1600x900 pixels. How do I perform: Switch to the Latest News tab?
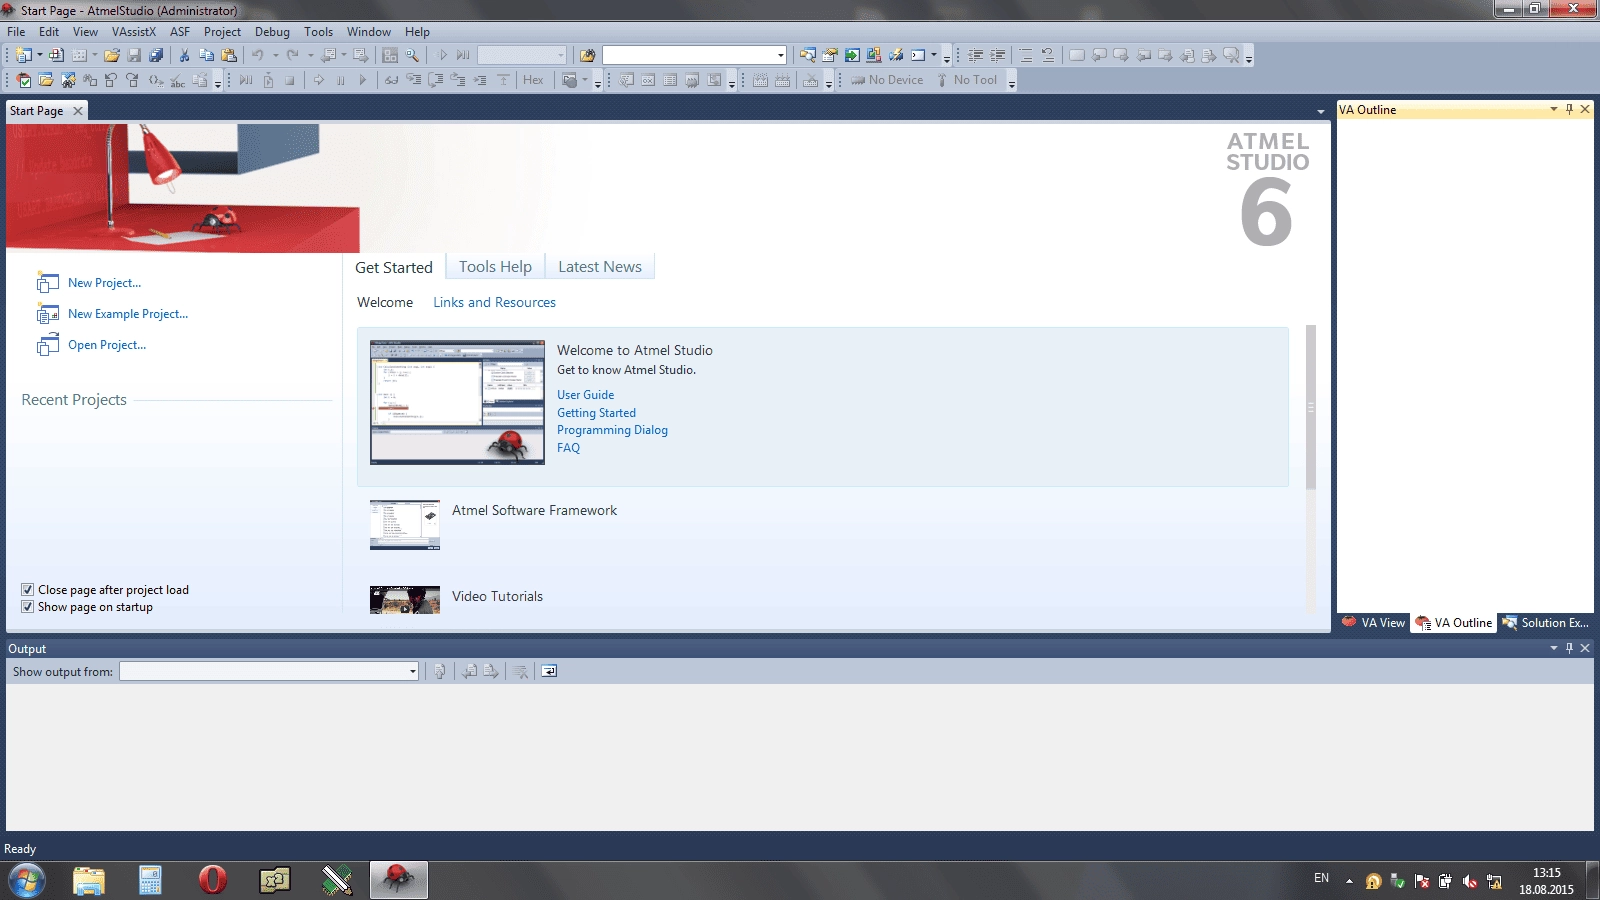click(600, 266)
